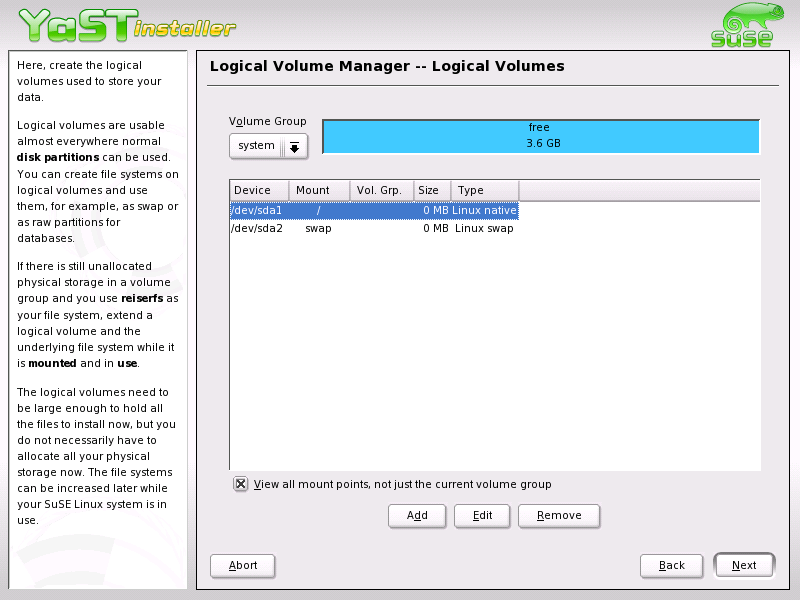800x600 pixels.
Task: Click the Type column header
Action: 477,190
